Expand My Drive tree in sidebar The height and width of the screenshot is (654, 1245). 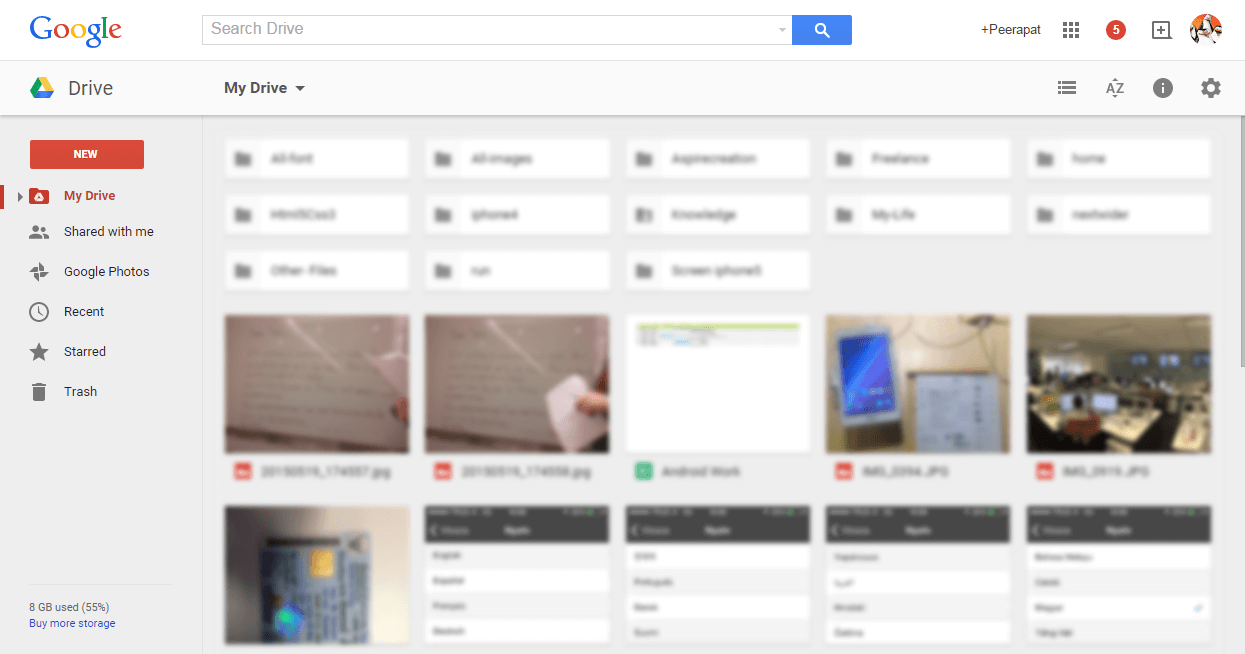[20, 196]
